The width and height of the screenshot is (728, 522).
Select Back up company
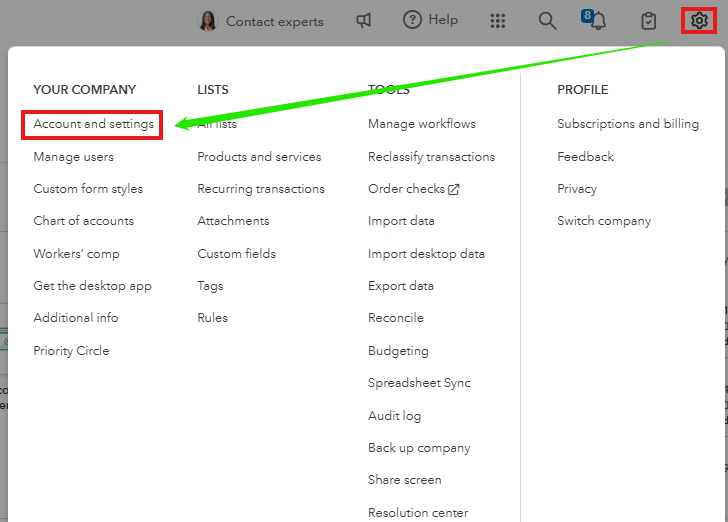419,448
